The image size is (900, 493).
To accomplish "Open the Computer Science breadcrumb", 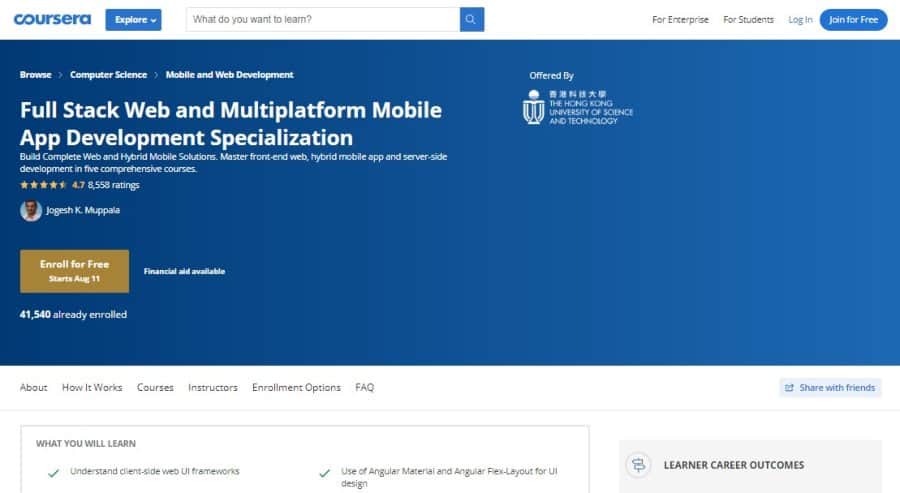I will [108, 75].
